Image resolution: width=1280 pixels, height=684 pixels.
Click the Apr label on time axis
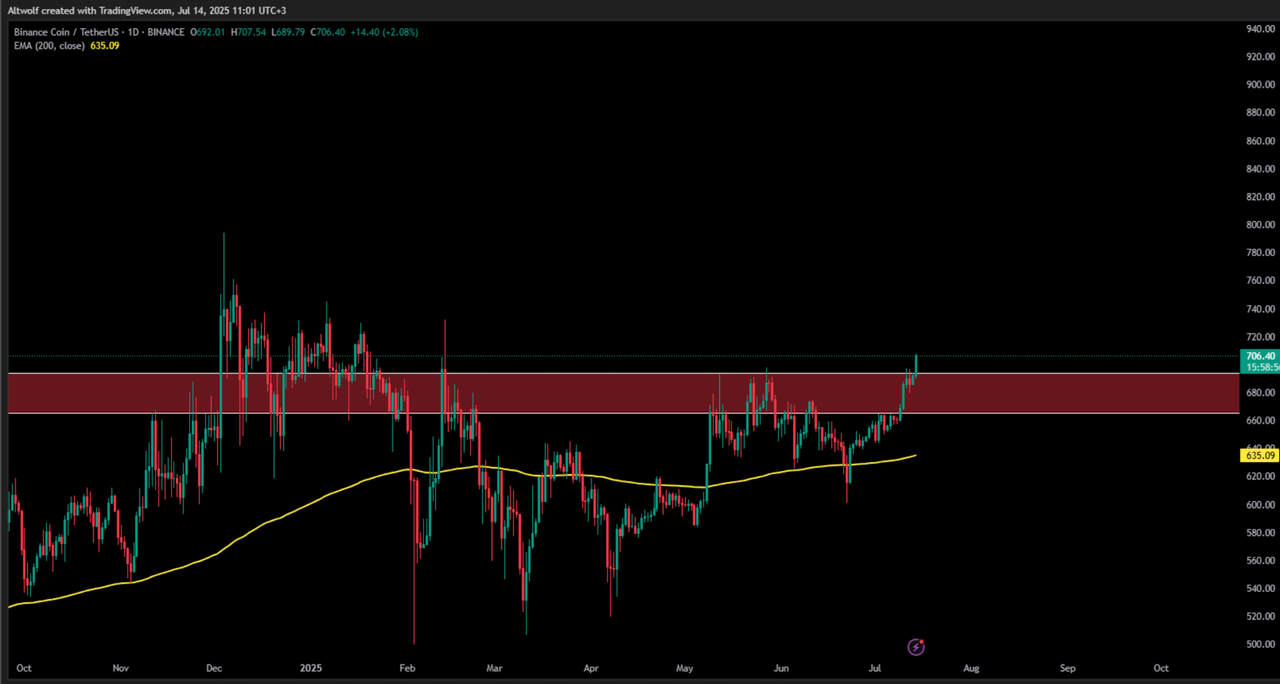pos(590,667)
